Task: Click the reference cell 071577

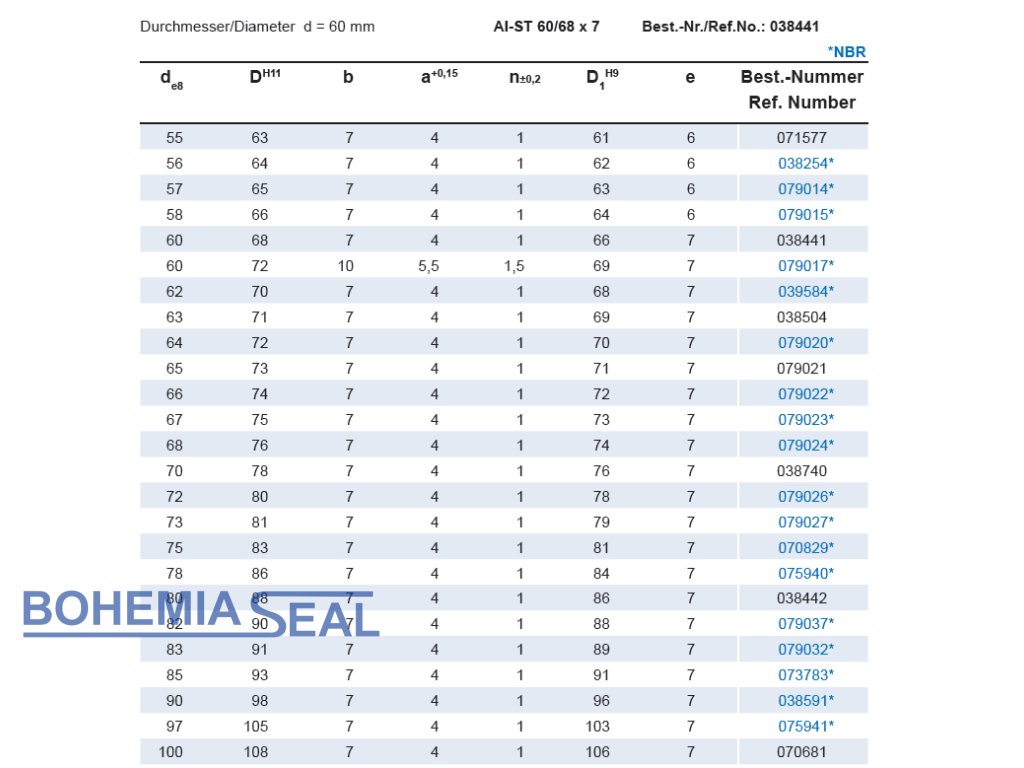Action: pyautogui.click(x=802, y=138)
